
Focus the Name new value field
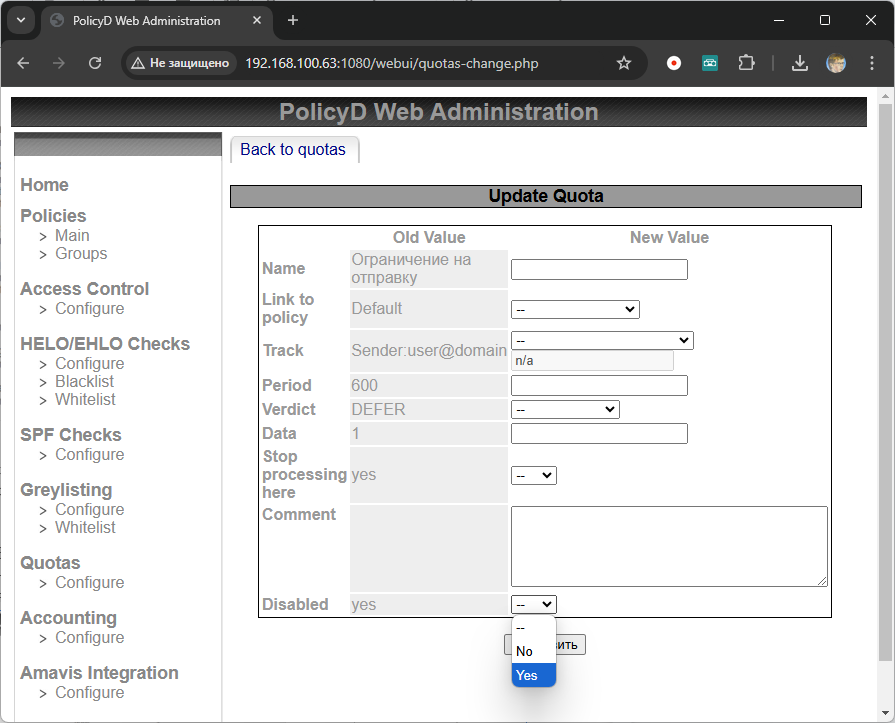coord(599,269)
